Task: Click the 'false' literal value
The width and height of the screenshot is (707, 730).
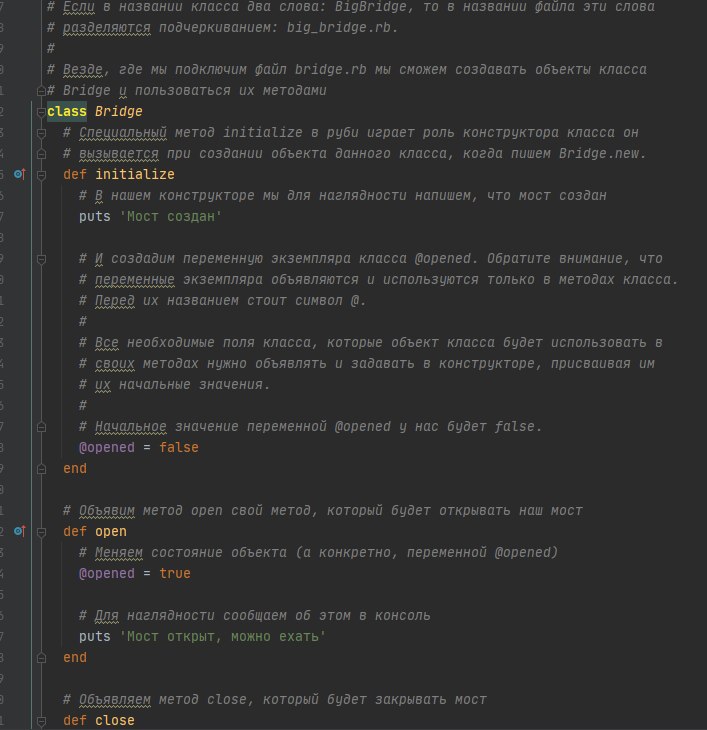Action: point(179,447)
